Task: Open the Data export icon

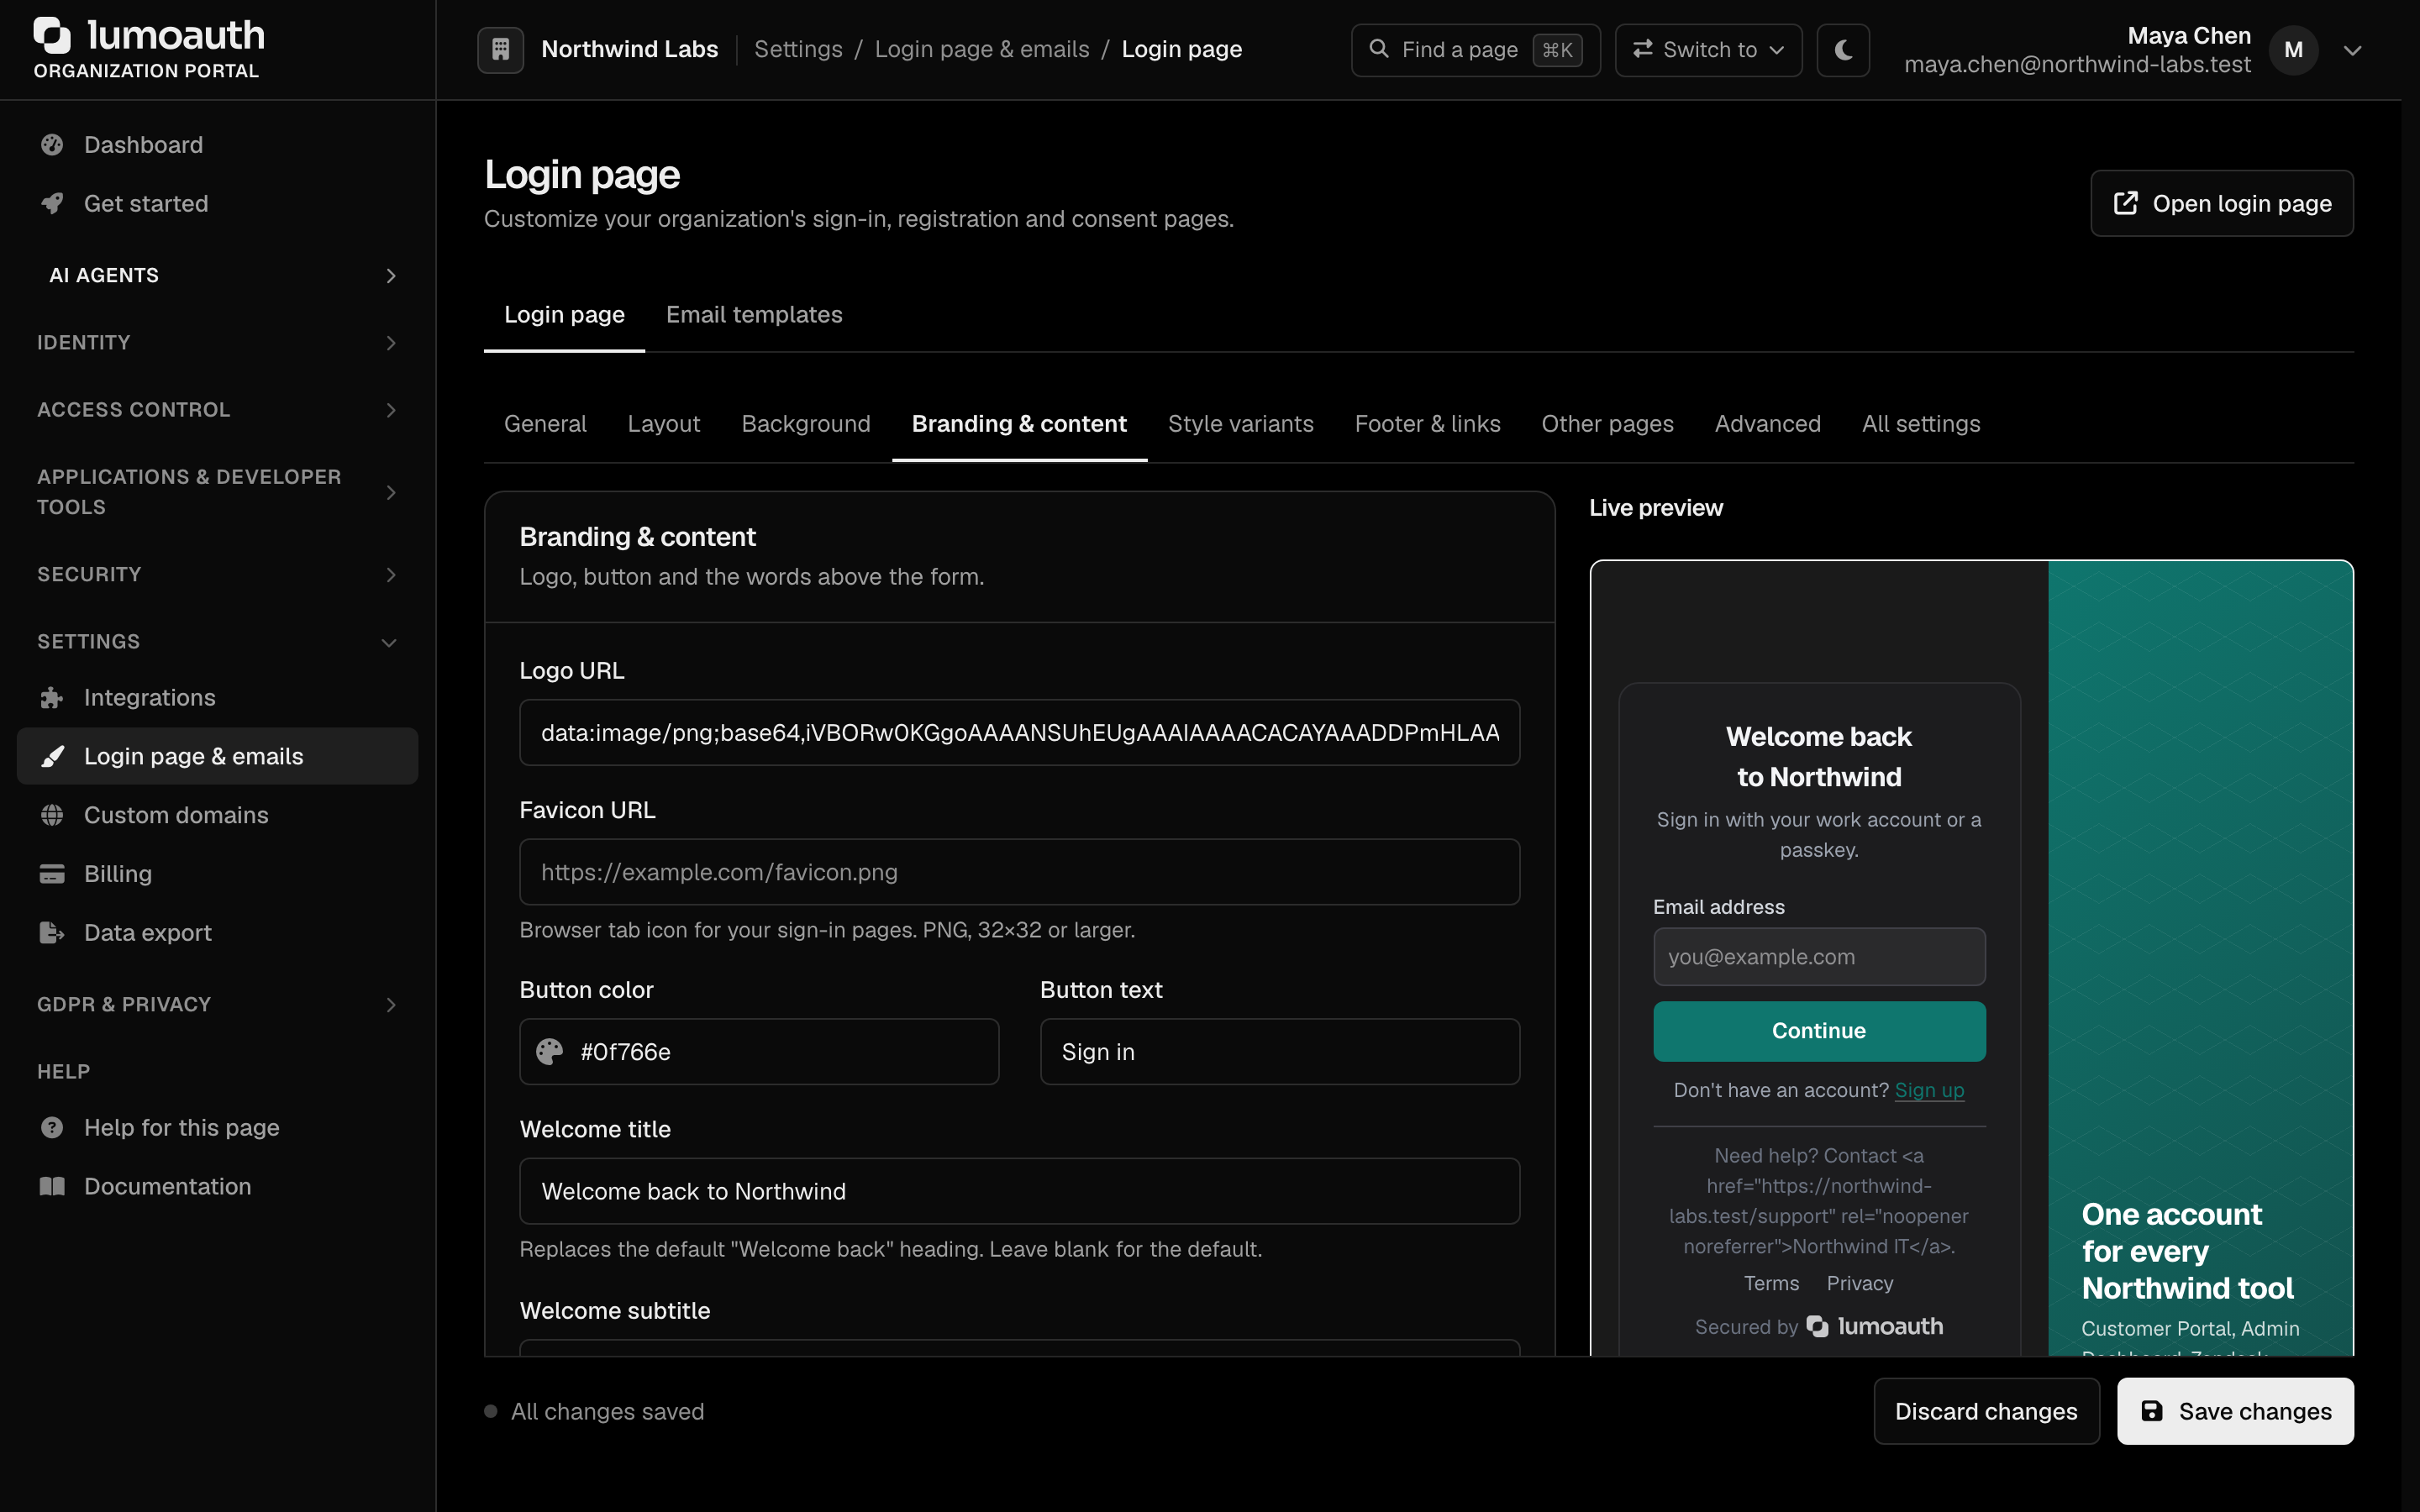Action: click(52, 933)
